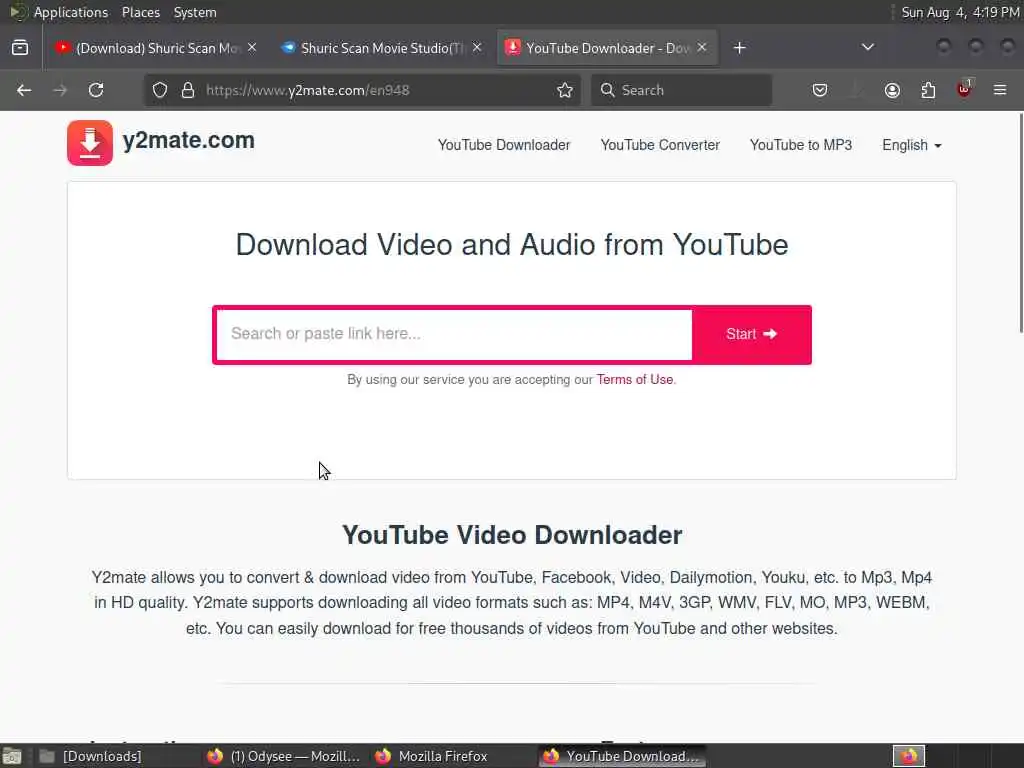Bookmark this page with the star icon
Viewport: 1024px width, 768px height.
[x=565, y=90]
